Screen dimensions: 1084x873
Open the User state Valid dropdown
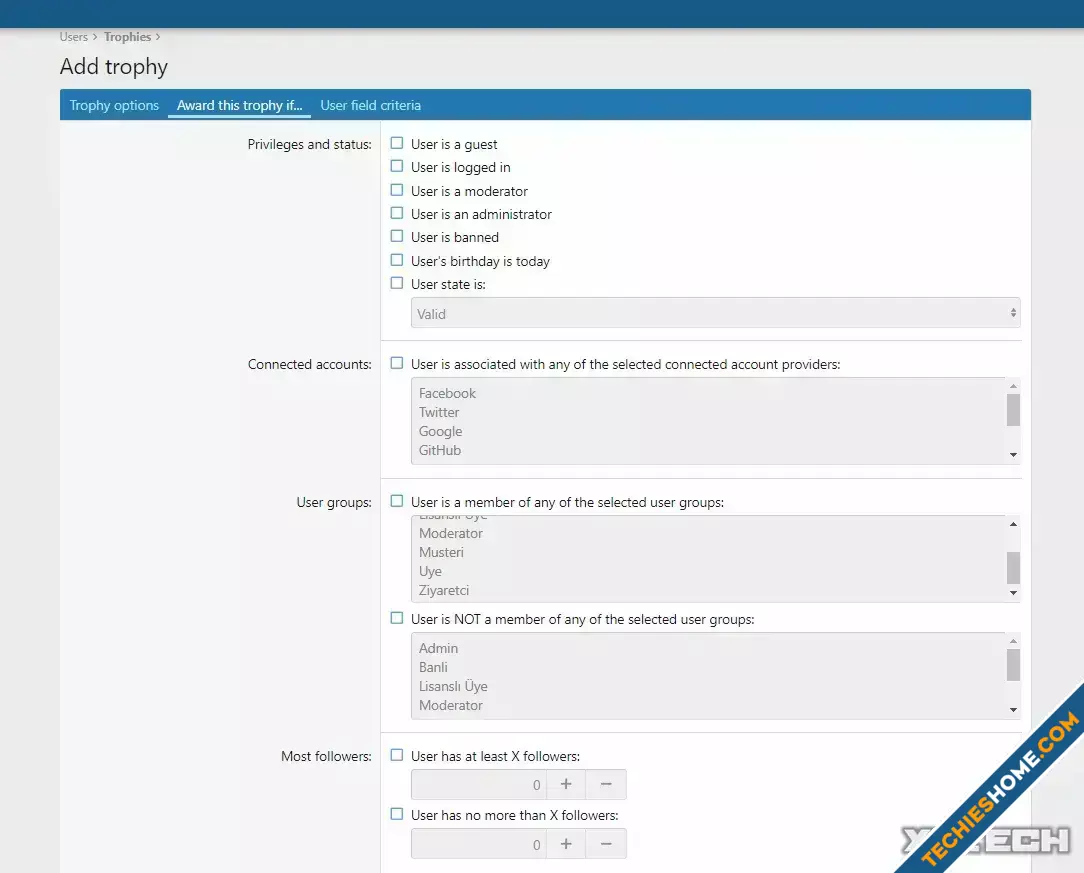(x=715, y=313)
